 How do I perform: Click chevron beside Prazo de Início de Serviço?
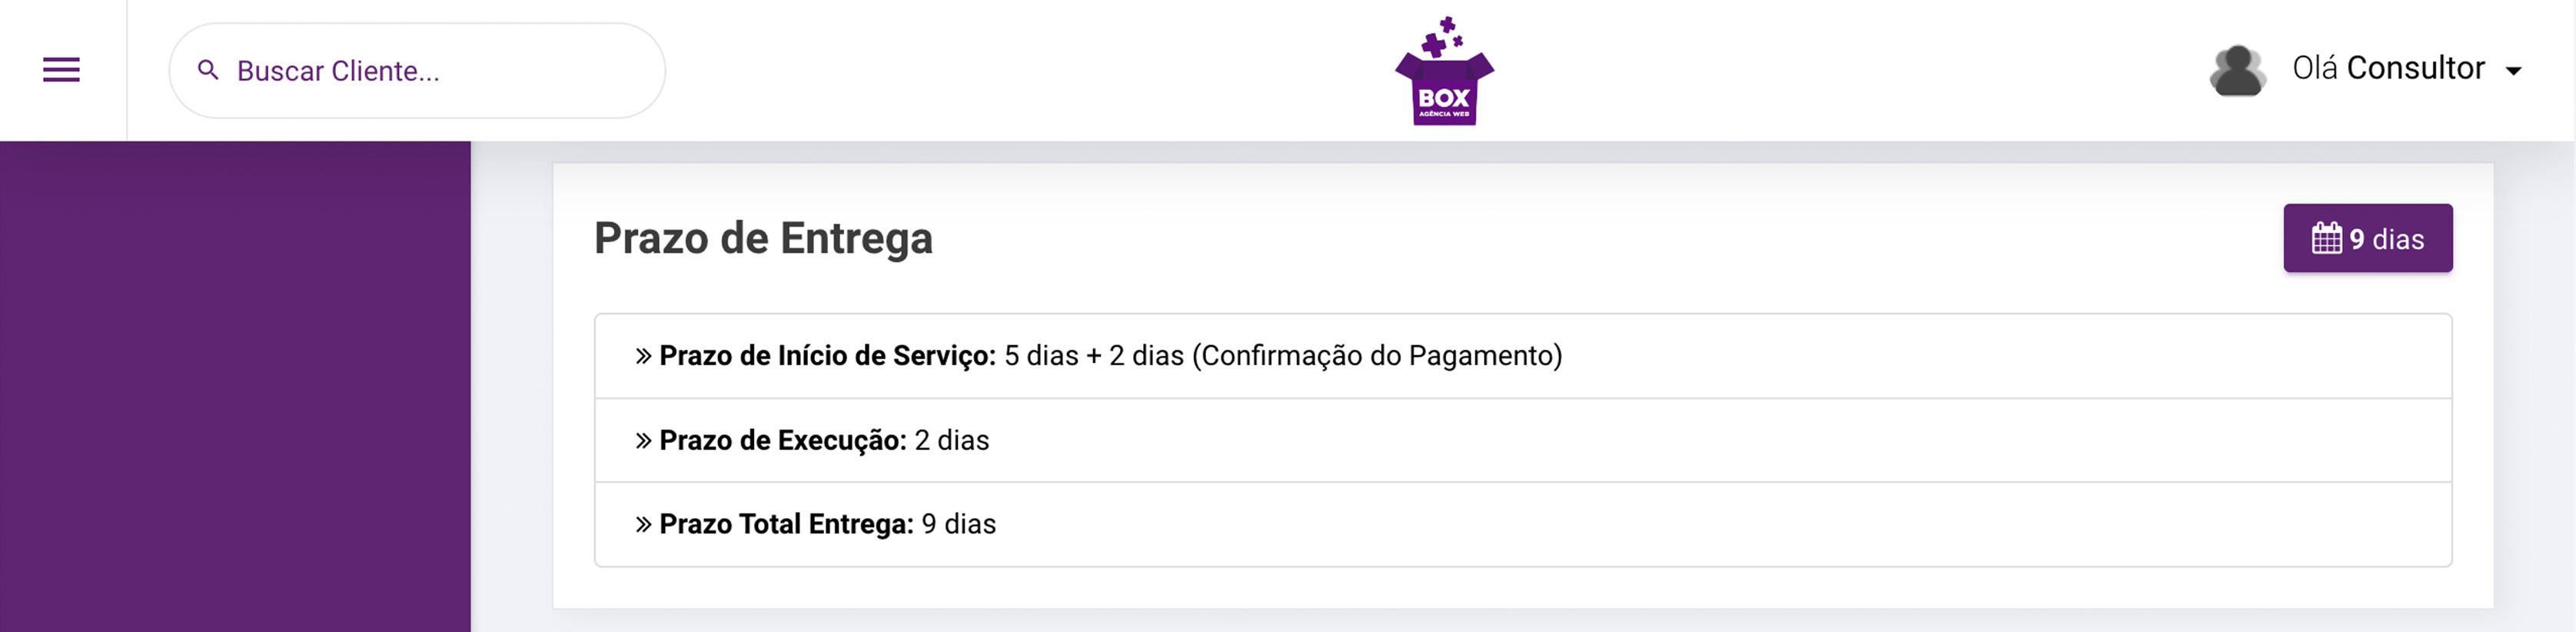click(644, 356)
